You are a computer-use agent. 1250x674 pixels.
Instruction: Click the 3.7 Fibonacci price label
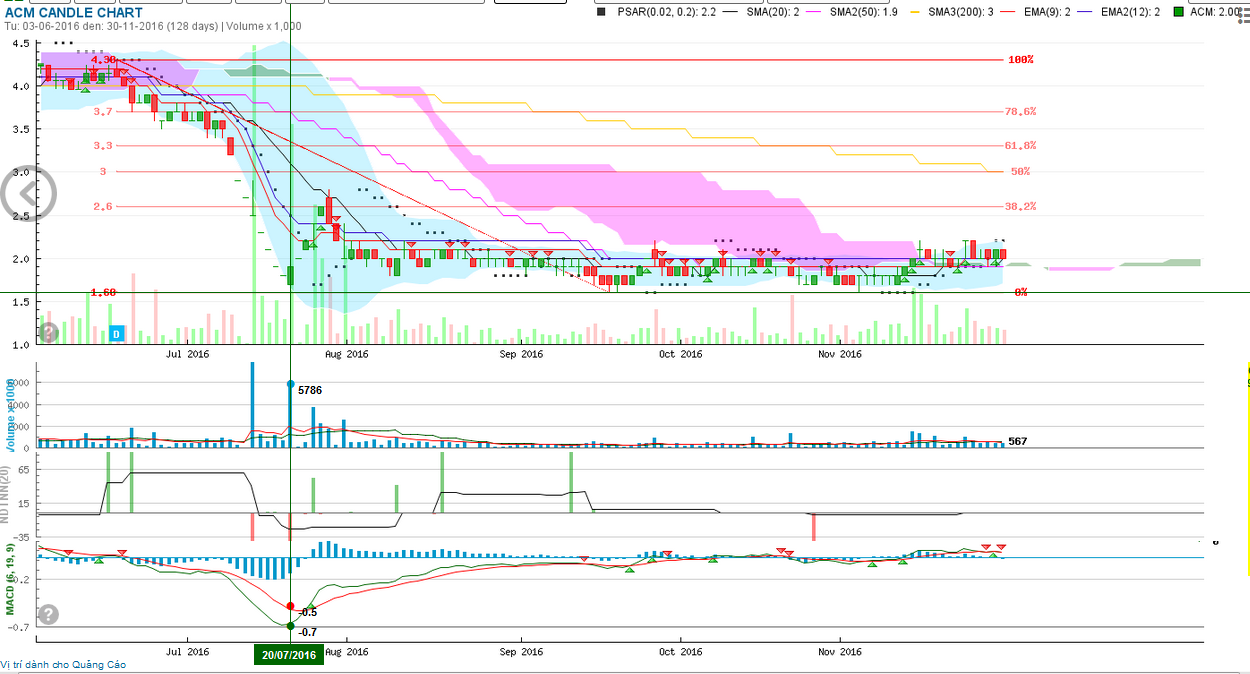coord(103,112)
